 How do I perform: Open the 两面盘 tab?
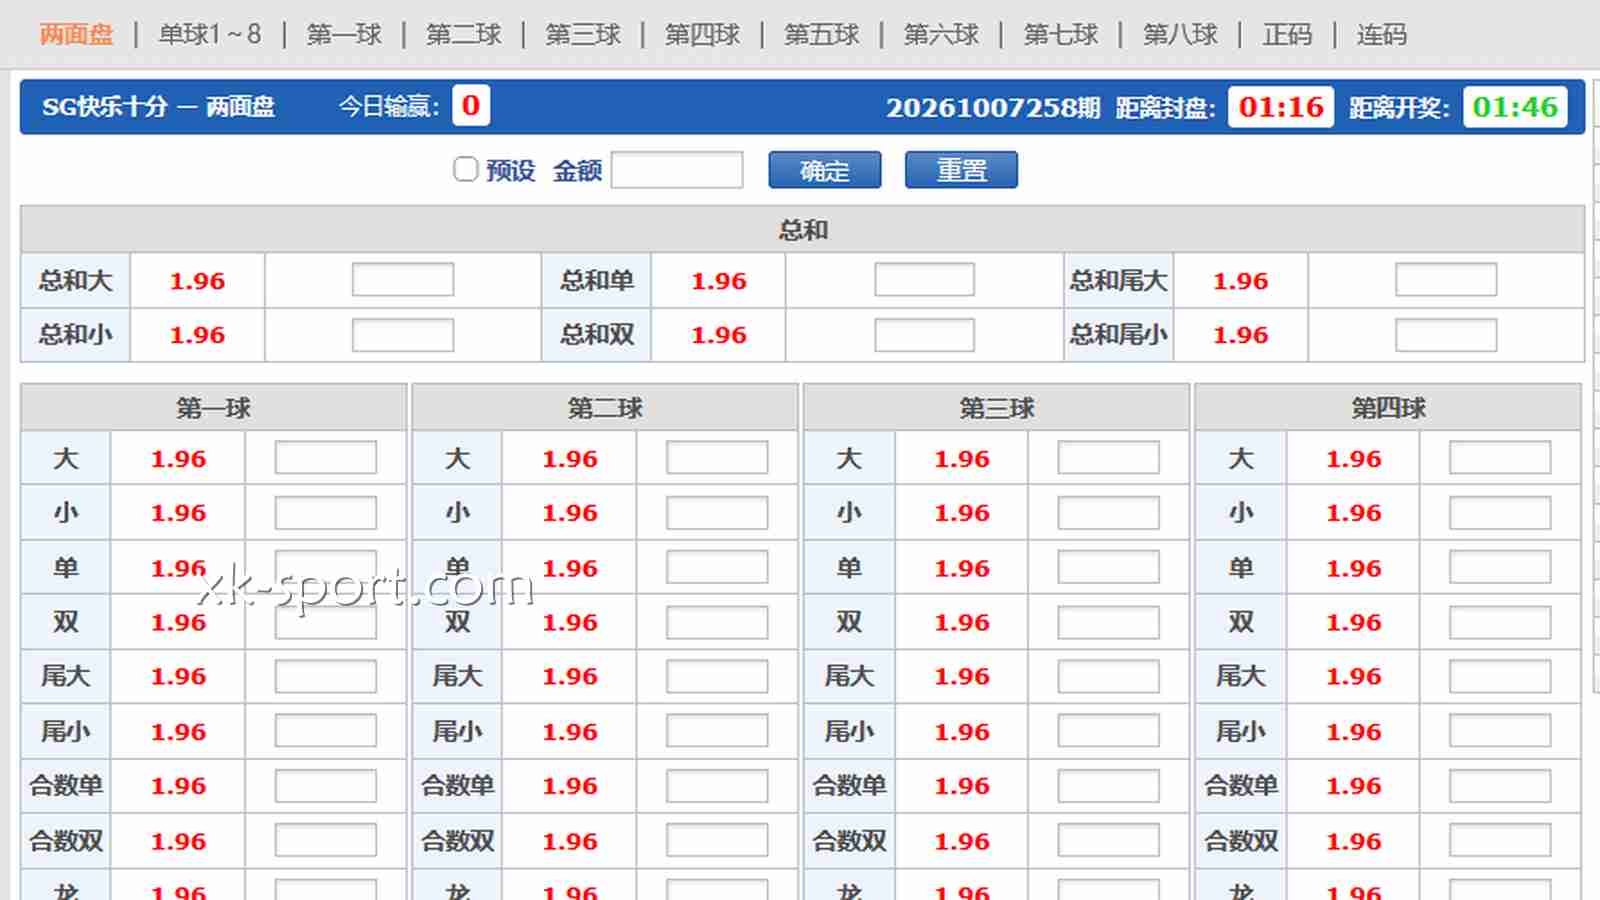coord(76,35)
